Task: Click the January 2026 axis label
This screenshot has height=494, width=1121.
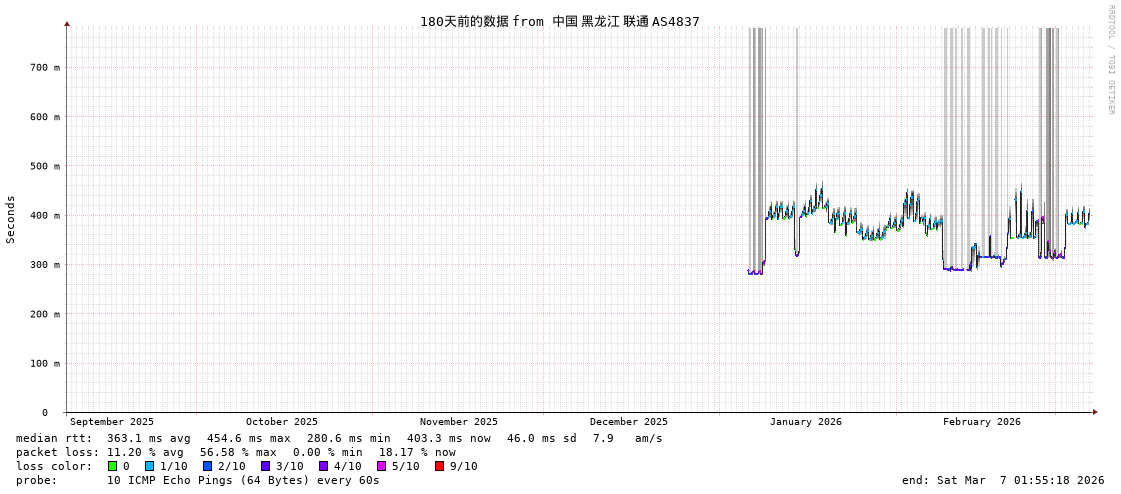Action: pos(806,422)
